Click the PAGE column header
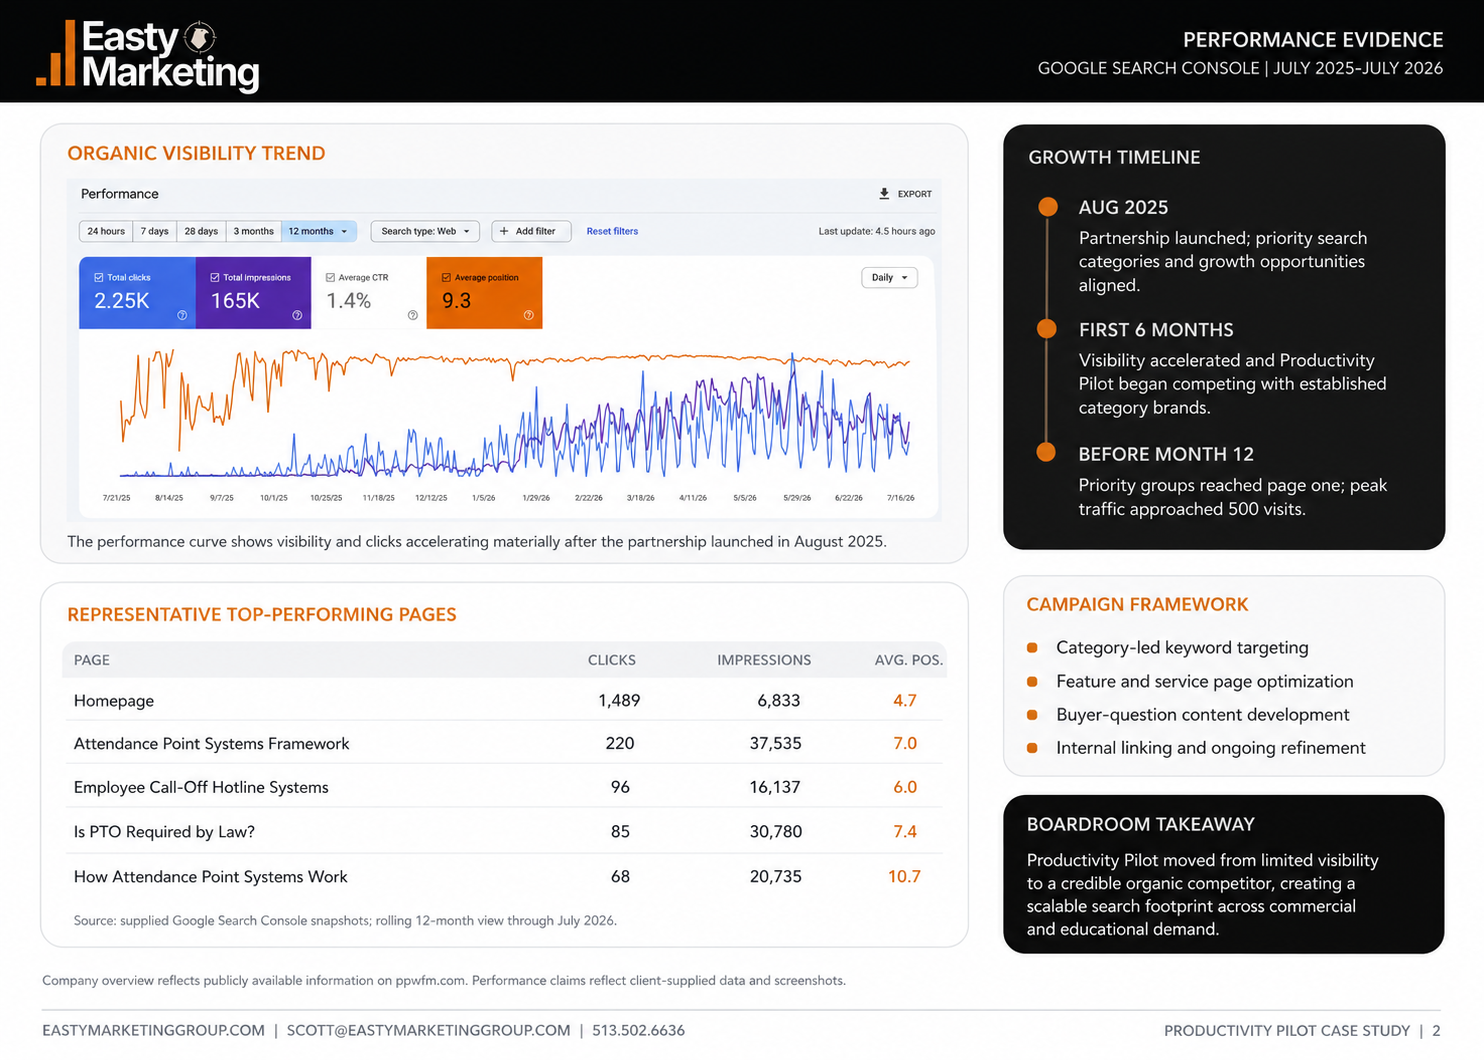The height and width of the screenshot is (1060, 1484). pyautogui.click(x=92, y=660)
